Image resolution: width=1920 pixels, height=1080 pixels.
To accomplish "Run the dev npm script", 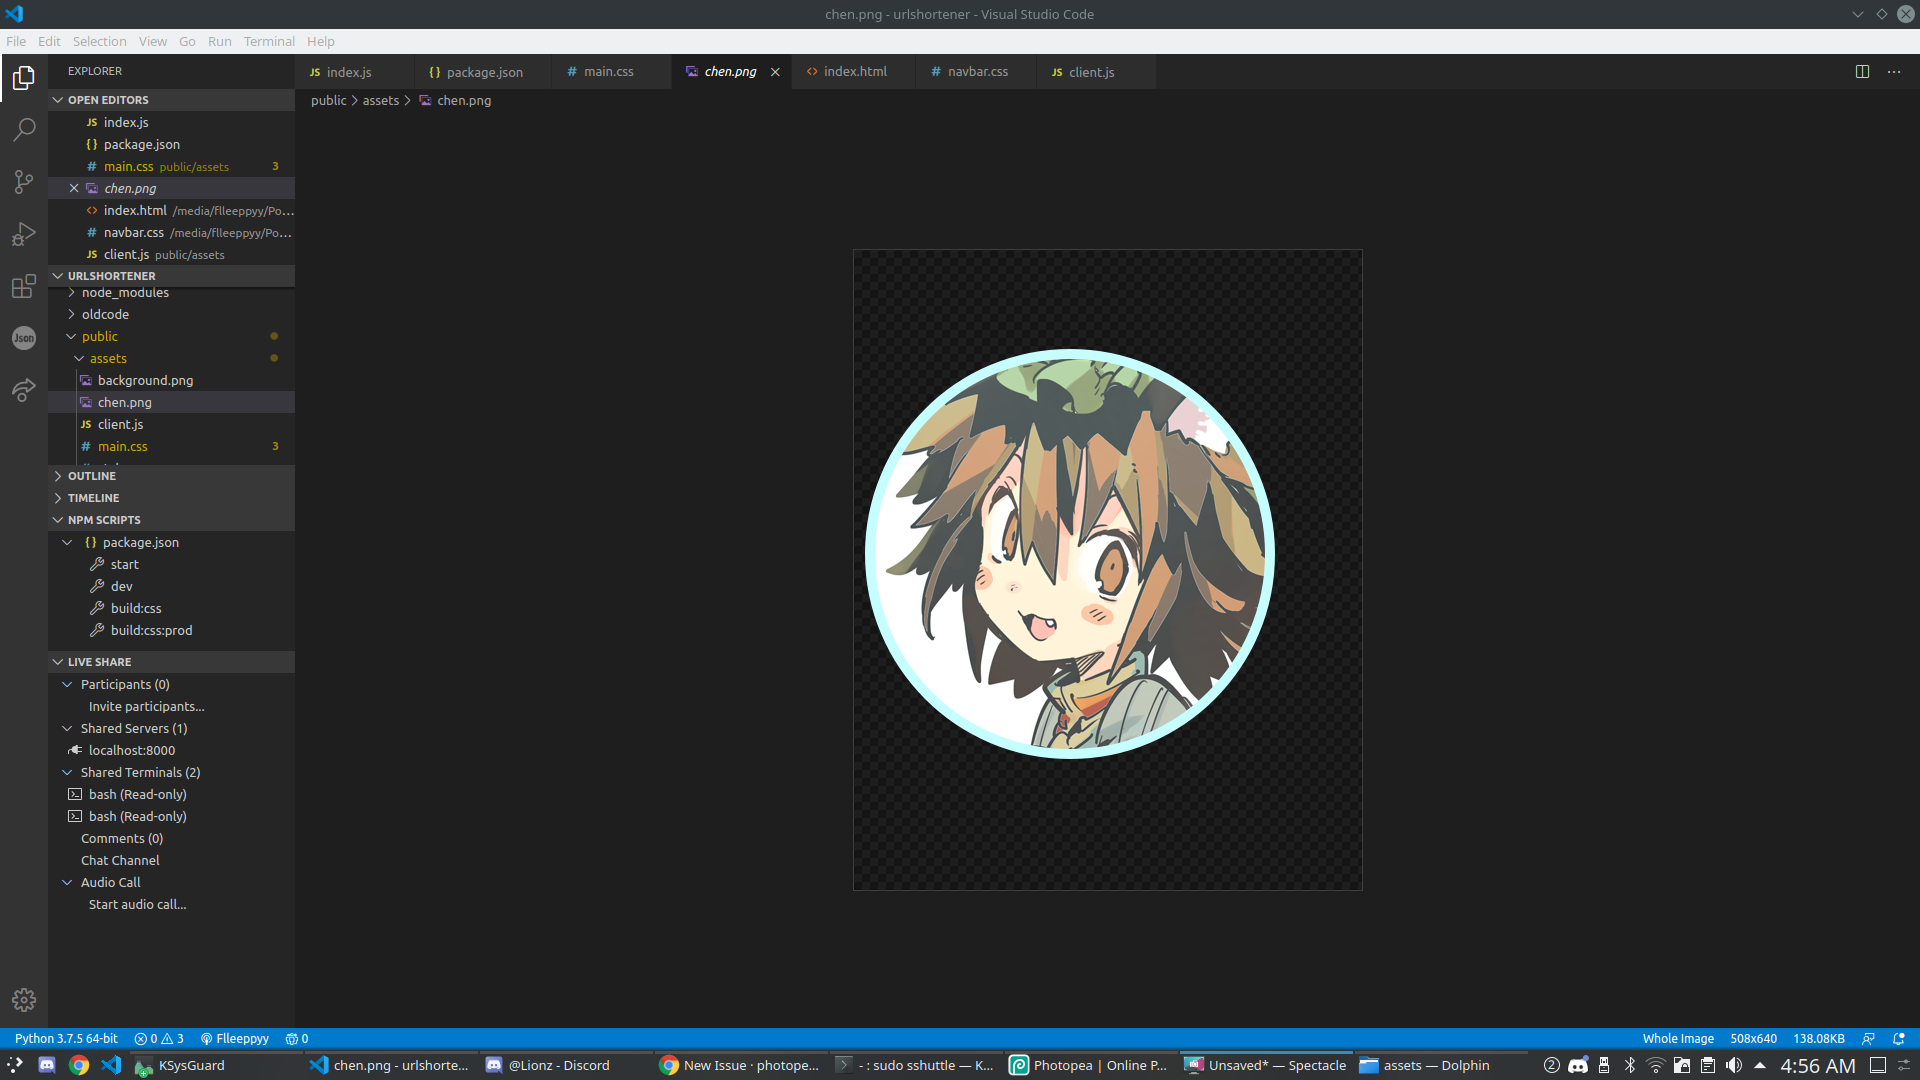I will 171,587.
